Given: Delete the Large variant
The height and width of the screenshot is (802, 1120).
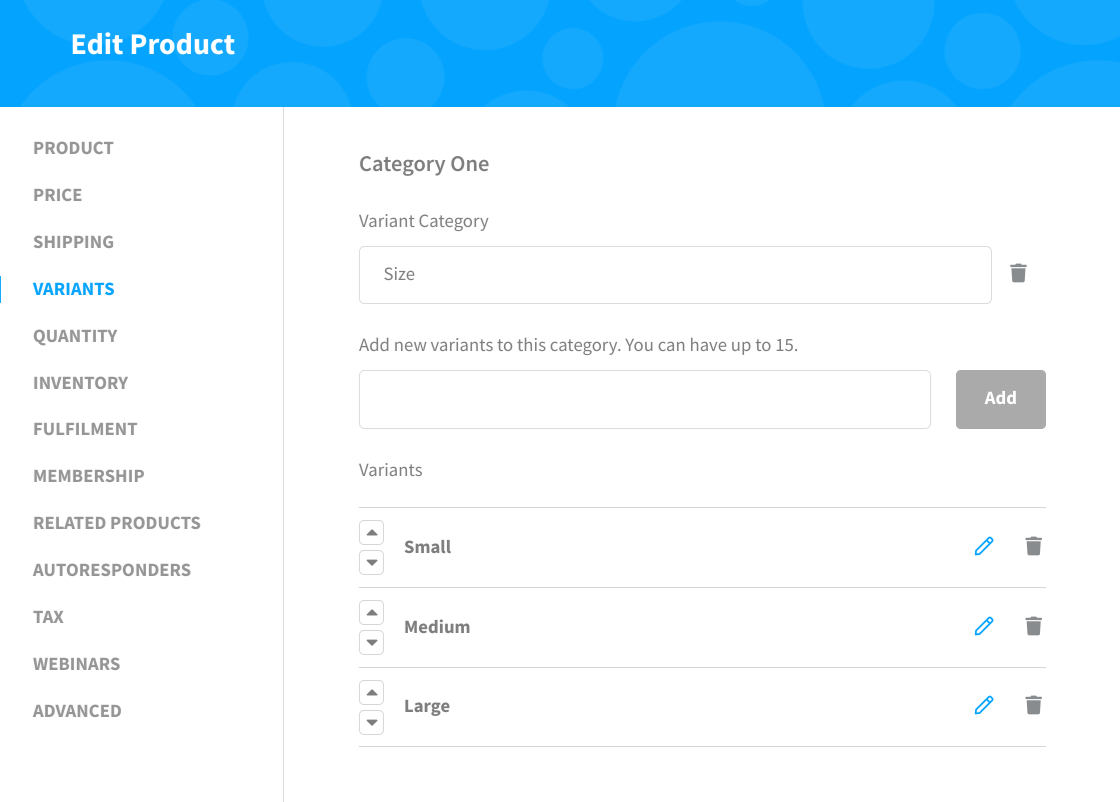Looking at the screenshot, I should coord(1033,706).
